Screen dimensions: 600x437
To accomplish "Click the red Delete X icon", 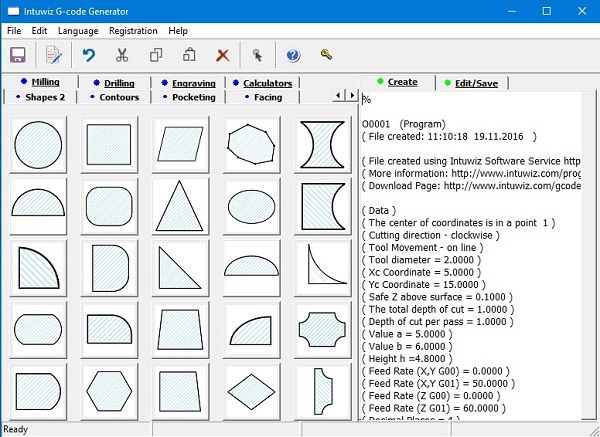I will [x=222, y=55].
